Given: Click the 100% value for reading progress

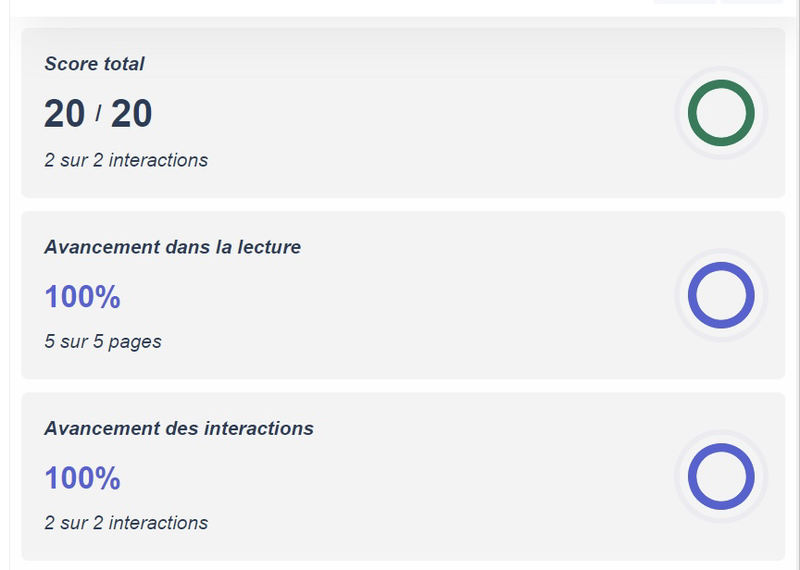Looking at the screenshot, I should (82, 297).
